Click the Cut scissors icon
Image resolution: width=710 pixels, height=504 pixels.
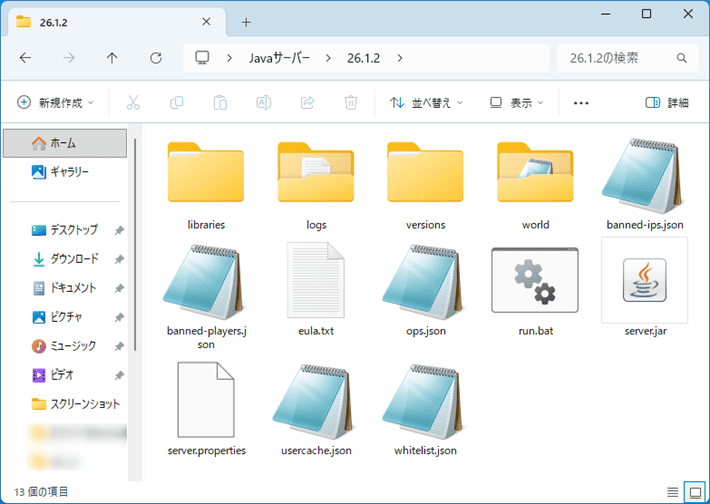(133, 103)
